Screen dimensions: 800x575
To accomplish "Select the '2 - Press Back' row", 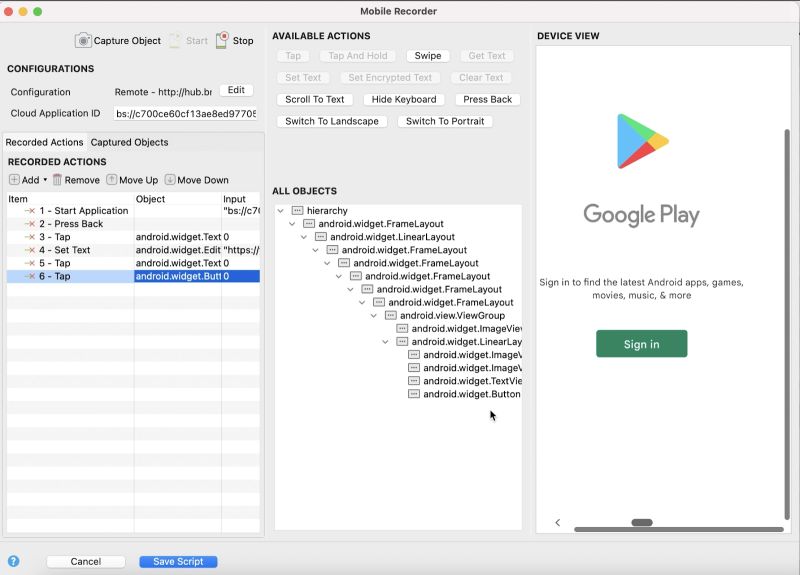I will [x=133, y=224].
